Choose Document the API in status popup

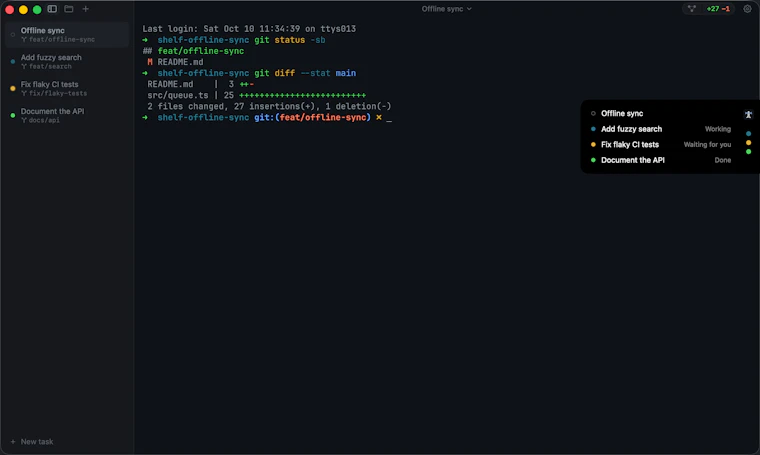661,160
